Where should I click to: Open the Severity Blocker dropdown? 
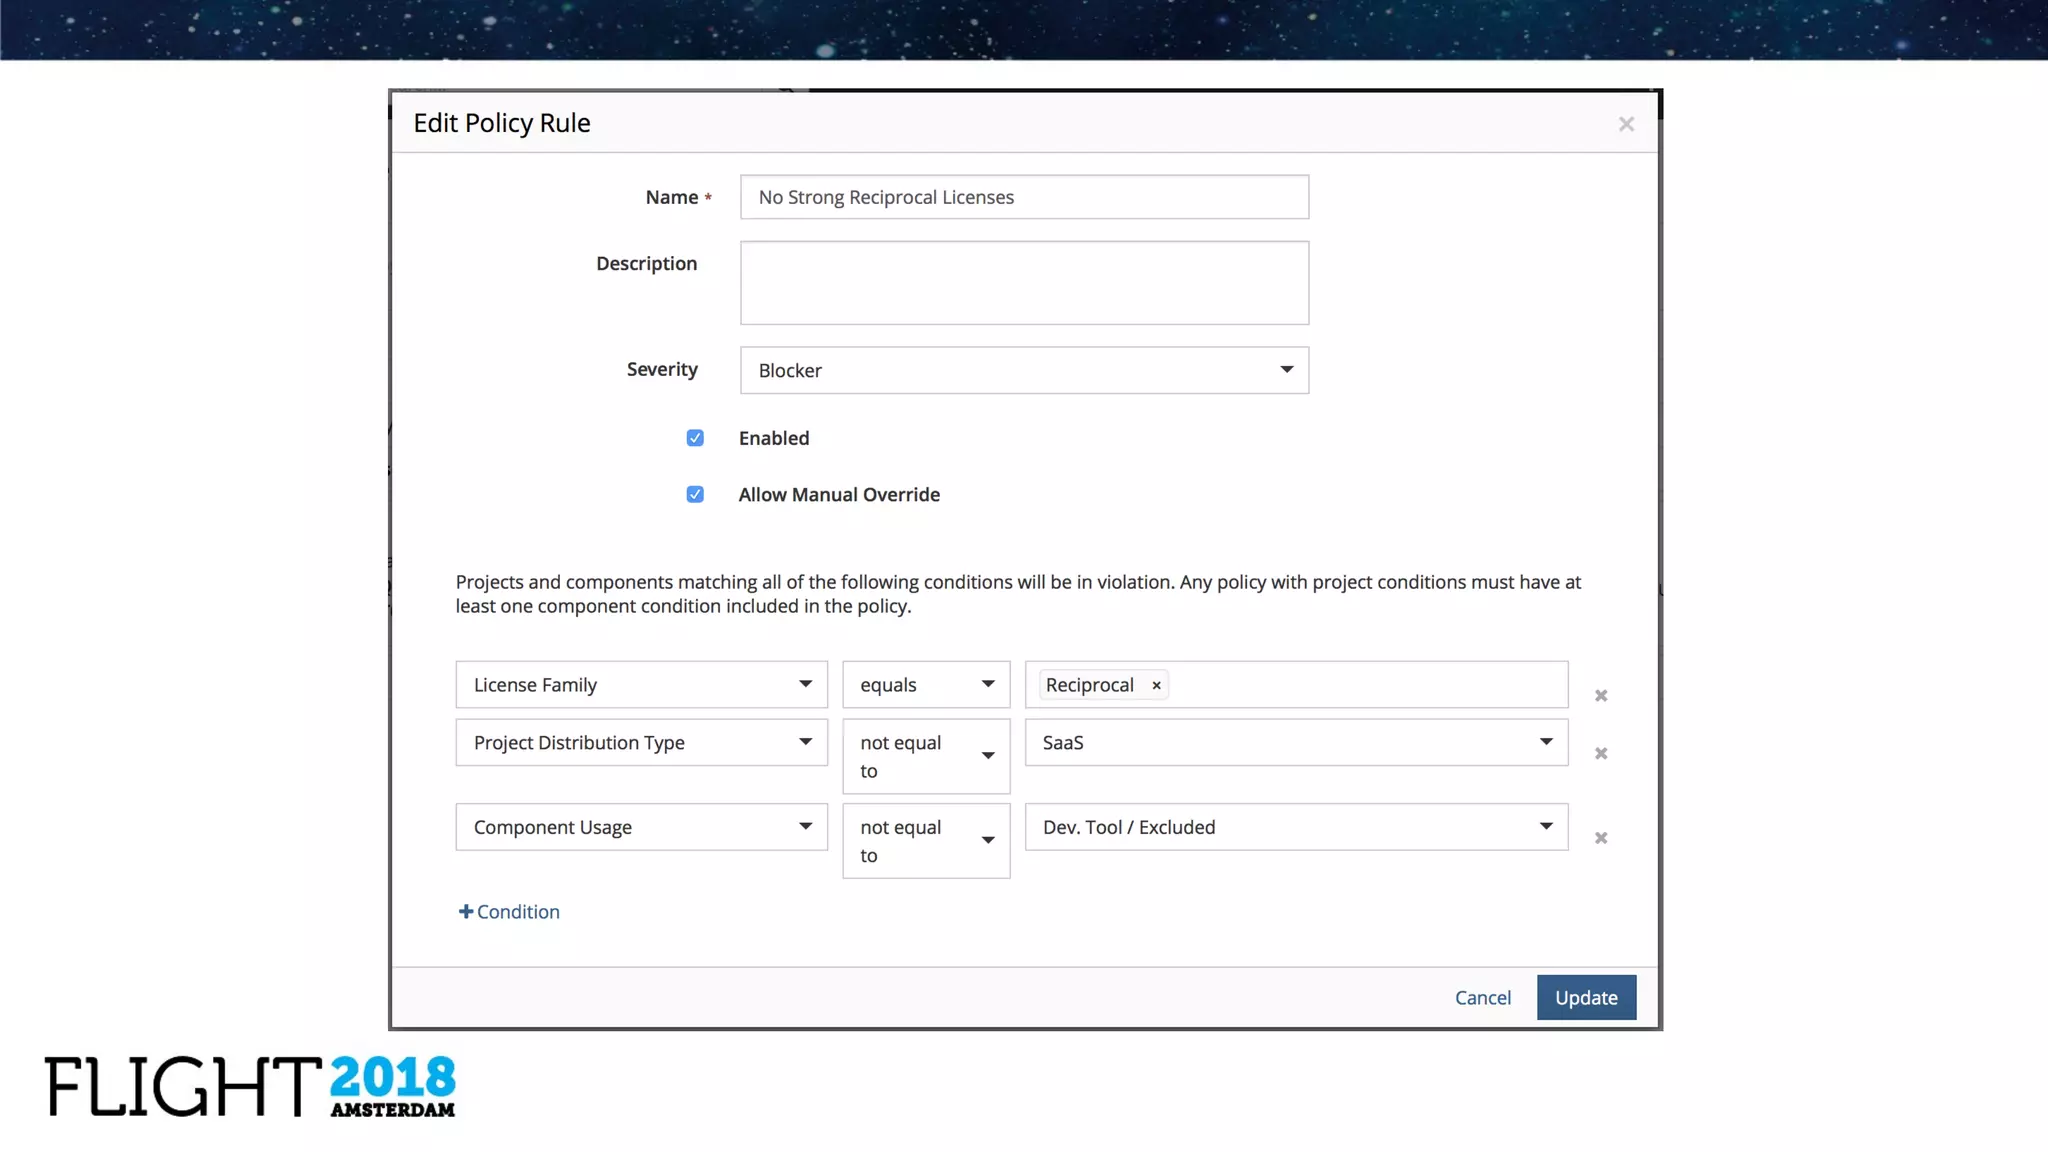click(x=1024, y=370)
